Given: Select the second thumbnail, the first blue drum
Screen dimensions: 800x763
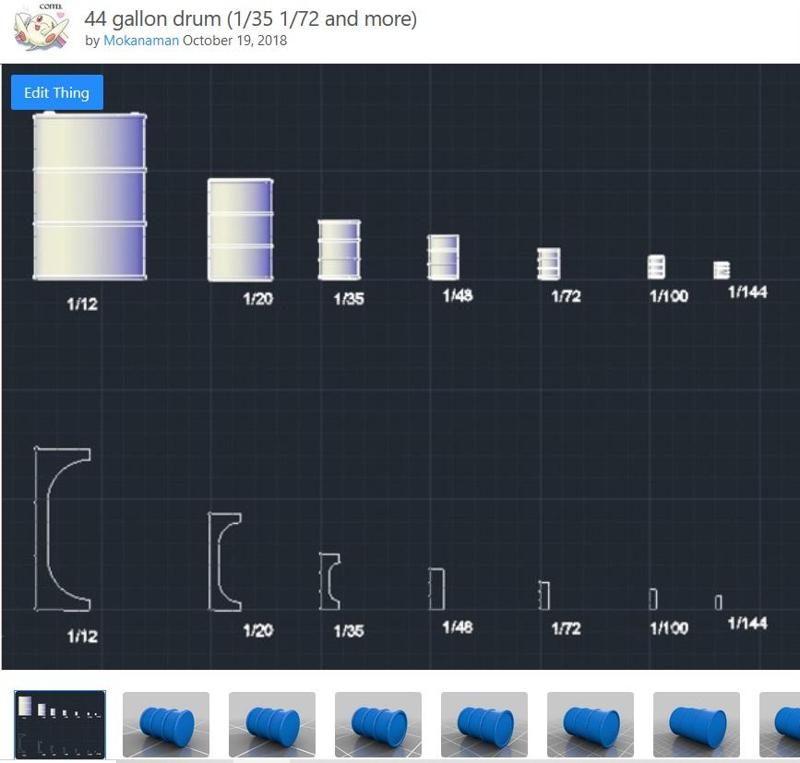Looking at the screenshot, I should coord(166,725).
